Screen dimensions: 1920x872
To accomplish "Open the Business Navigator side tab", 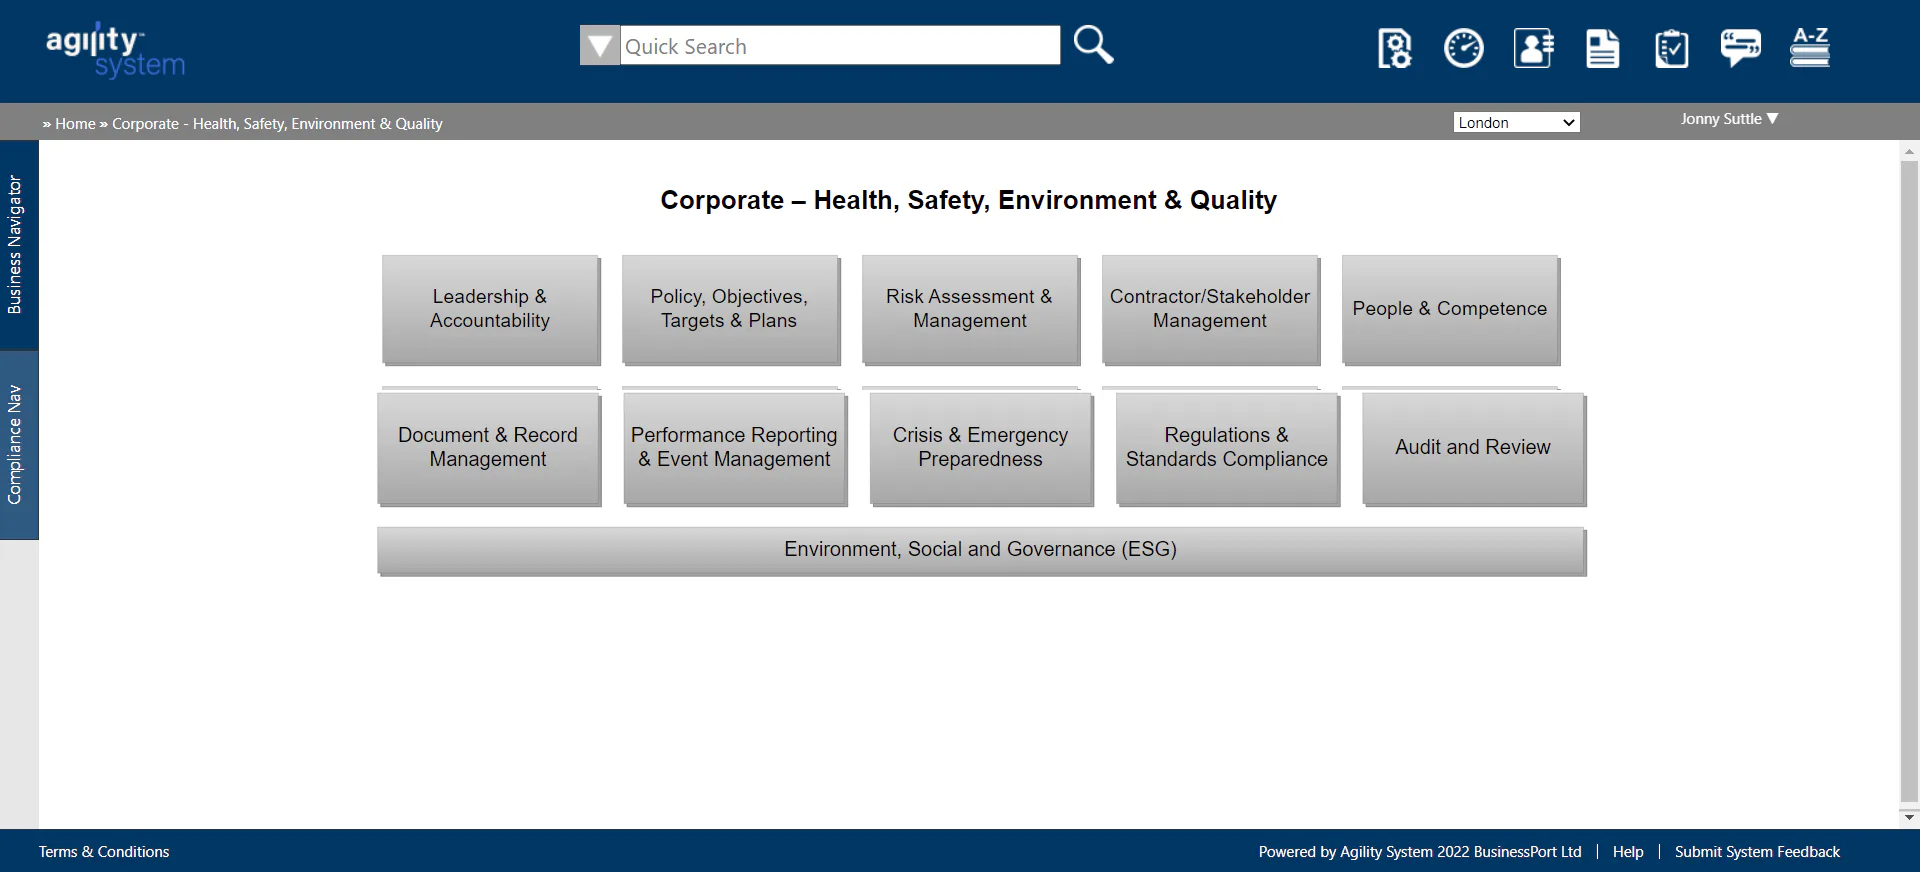I will tap(15, 245).
